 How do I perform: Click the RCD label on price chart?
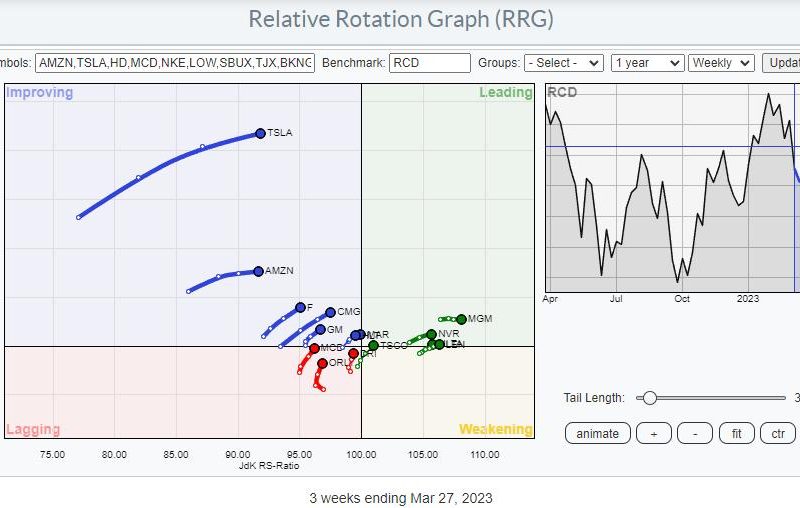click(x=562, y=92)
